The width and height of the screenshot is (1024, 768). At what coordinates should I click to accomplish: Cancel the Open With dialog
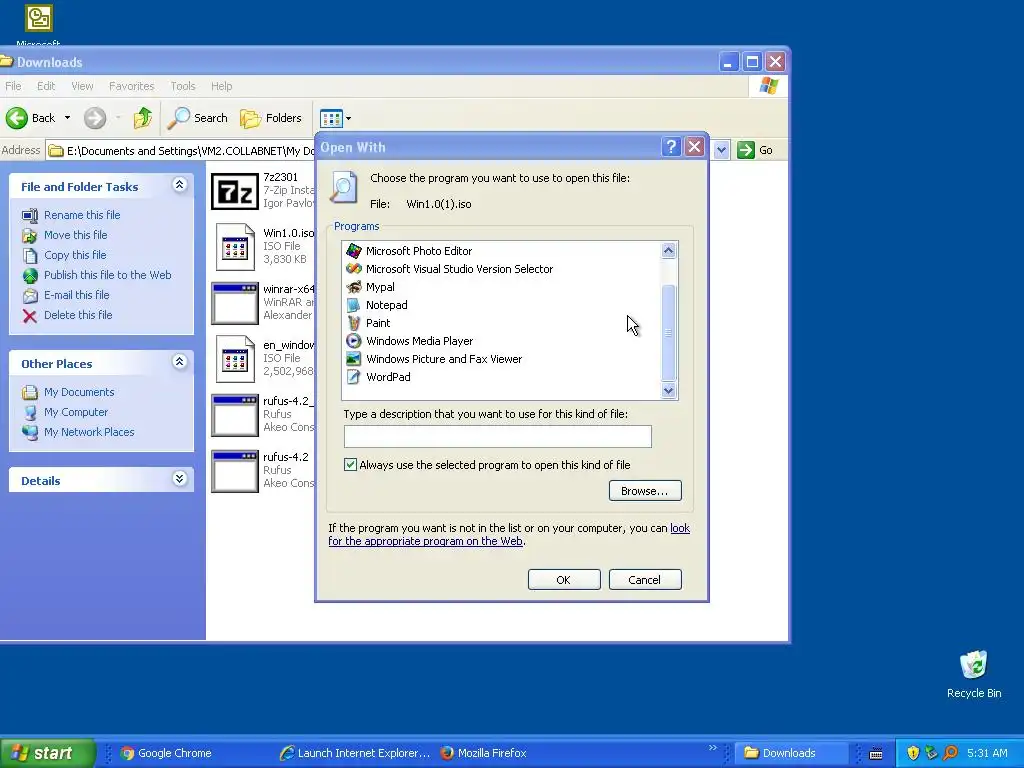pyautogui.click(x=645, y=580)
